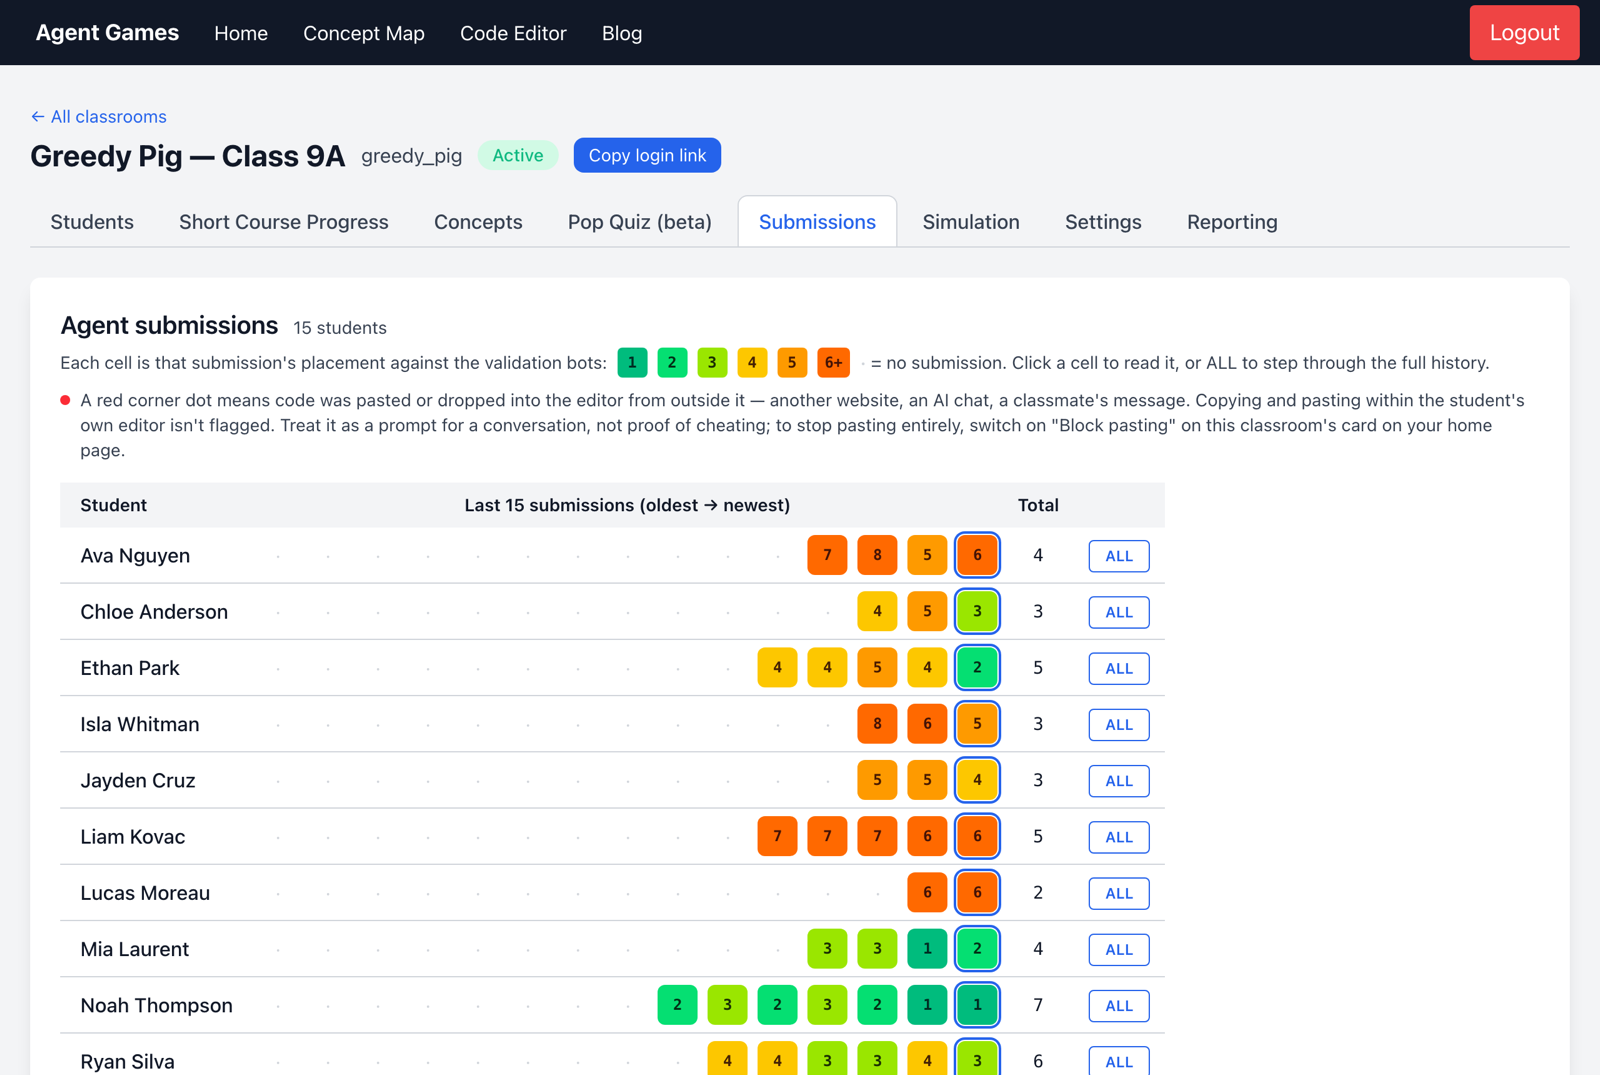Return to All classrooms

click(98, 116)
